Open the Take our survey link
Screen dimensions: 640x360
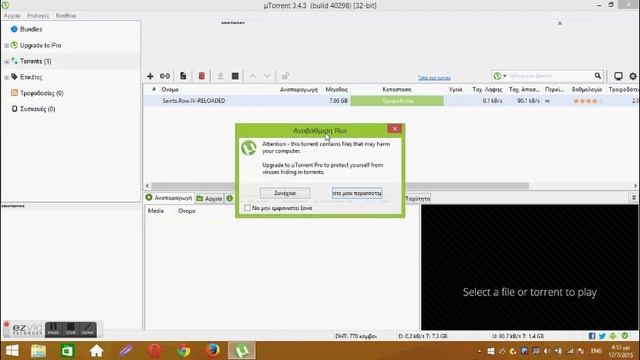[434, 78]
